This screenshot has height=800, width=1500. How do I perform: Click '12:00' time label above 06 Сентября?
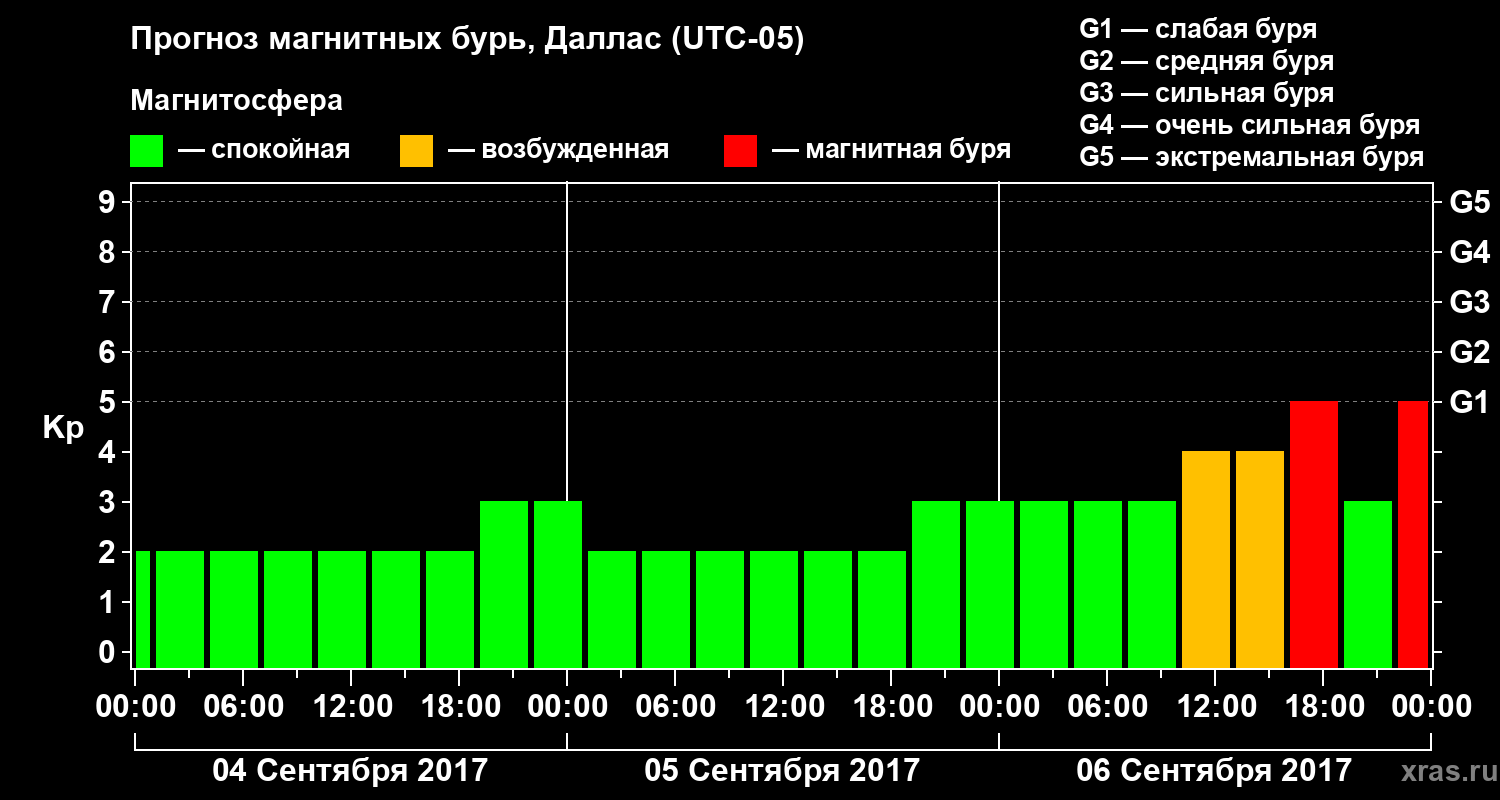pyautogui.click(x=1216, y=706)
